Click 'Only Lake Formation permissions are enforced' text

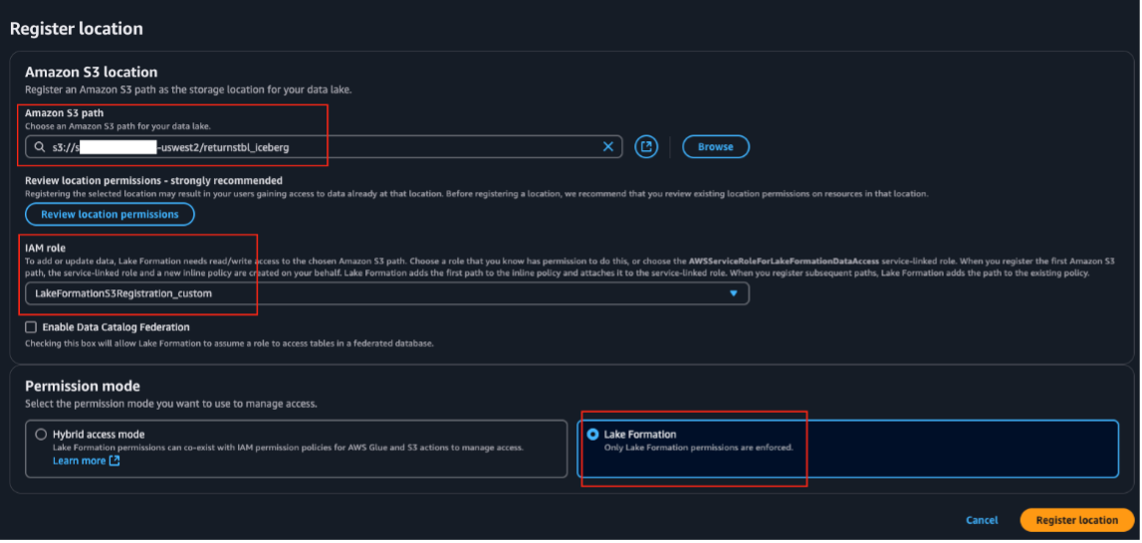point(698,447)
